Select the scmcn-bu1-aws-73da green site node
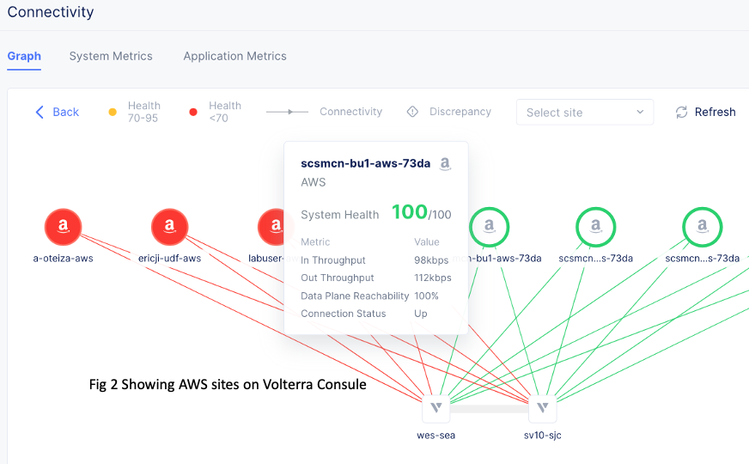This screenshot has width=749, height=464. click(x=490, y=227)
